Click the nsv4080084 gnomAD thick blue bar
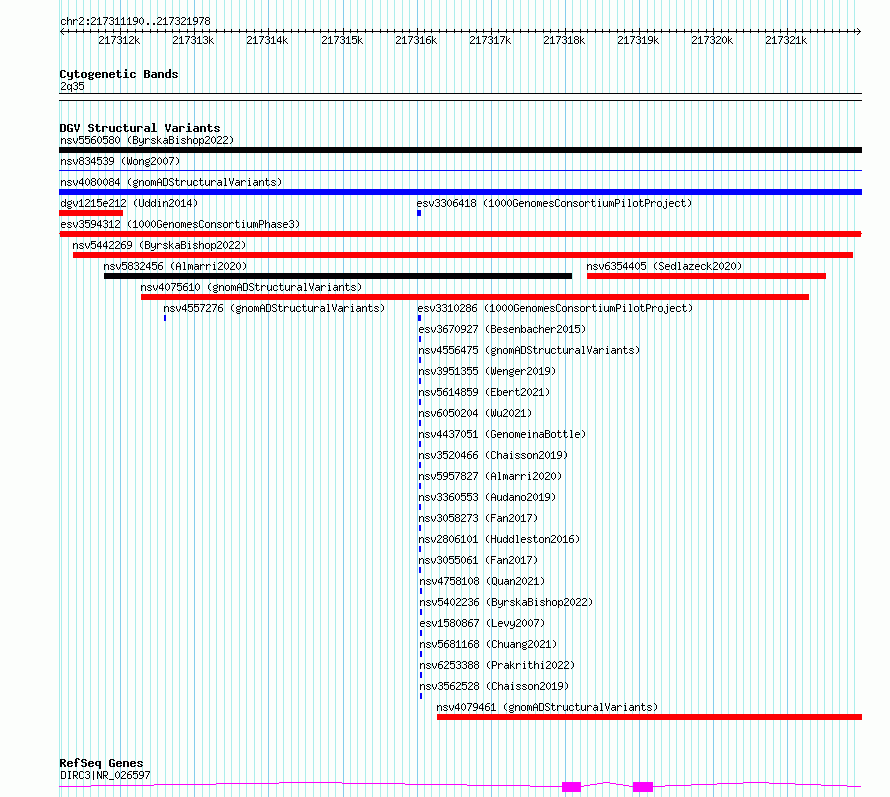Viewport: 890px width, 797px height. 460,192
